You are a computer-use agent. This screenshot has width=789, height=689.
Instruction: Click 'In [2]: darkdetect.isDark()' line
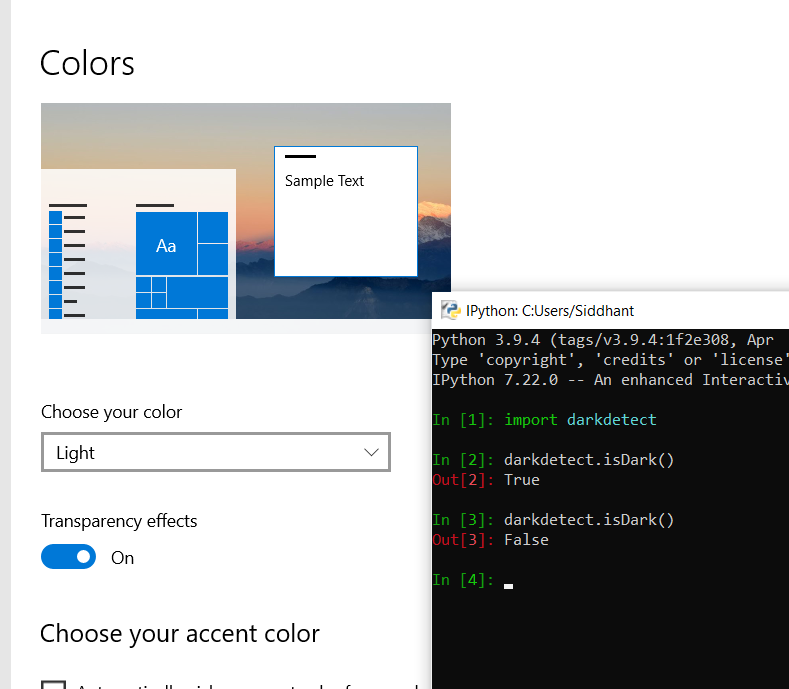(553, 460)
